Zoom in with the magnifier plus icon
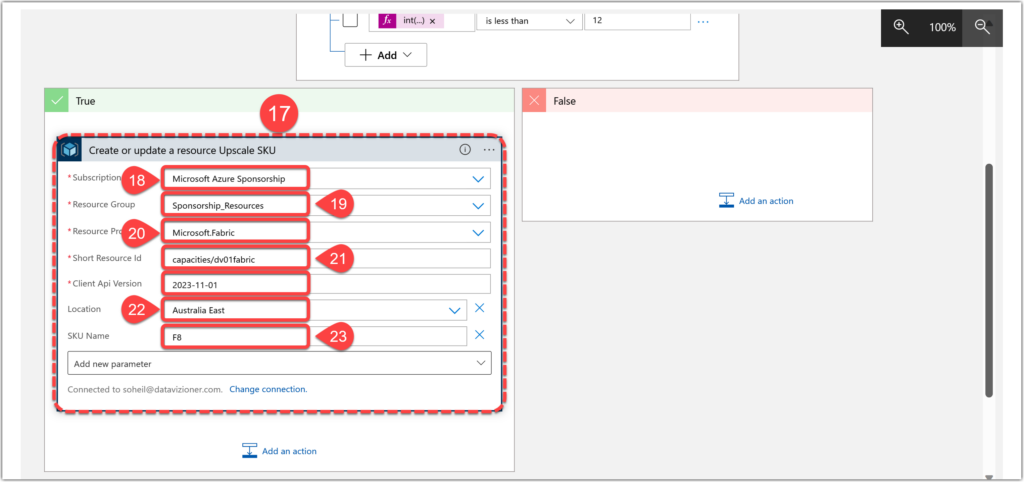 pos(901,27)
